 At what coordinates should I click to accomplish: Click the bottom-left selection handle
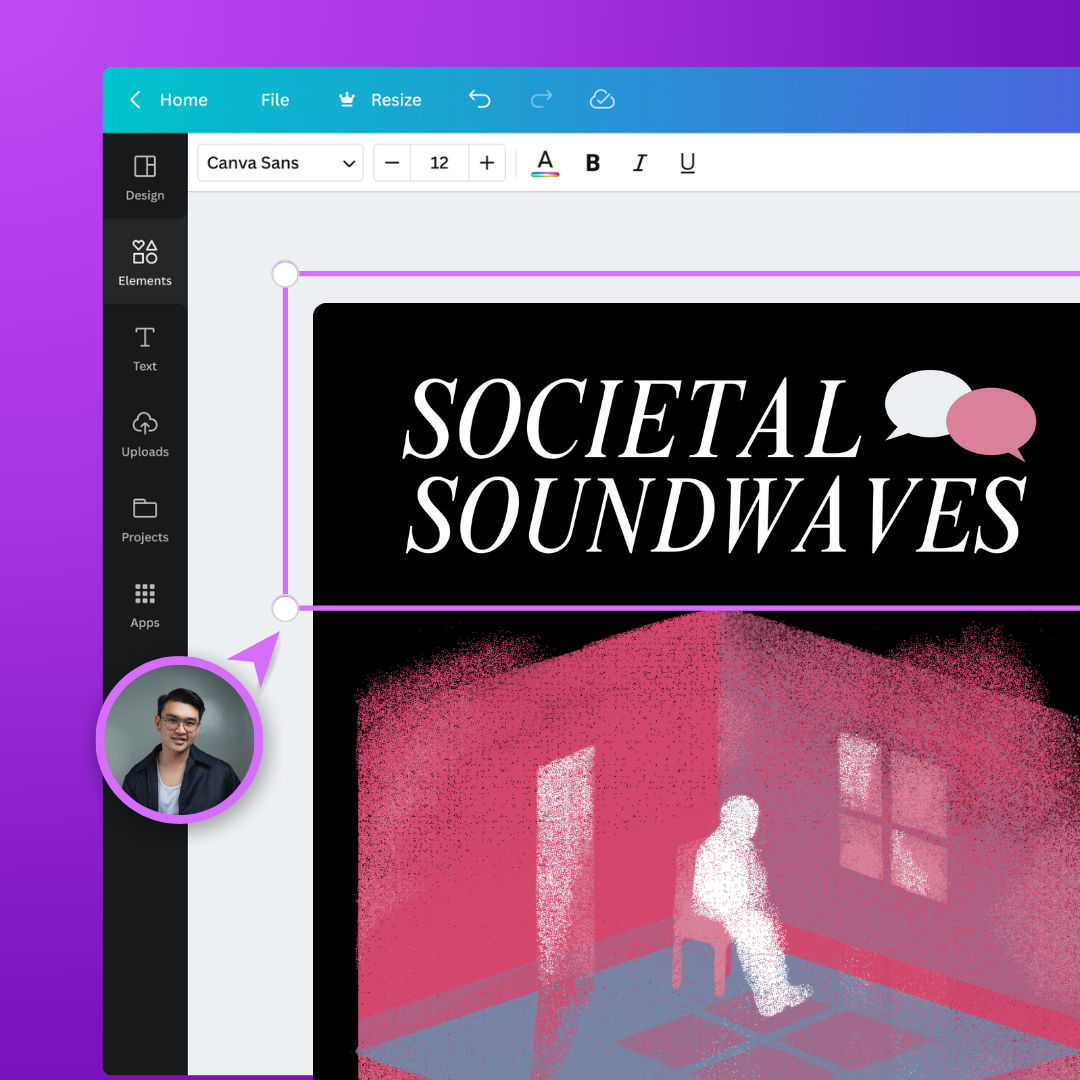click(x=285, y=608)
